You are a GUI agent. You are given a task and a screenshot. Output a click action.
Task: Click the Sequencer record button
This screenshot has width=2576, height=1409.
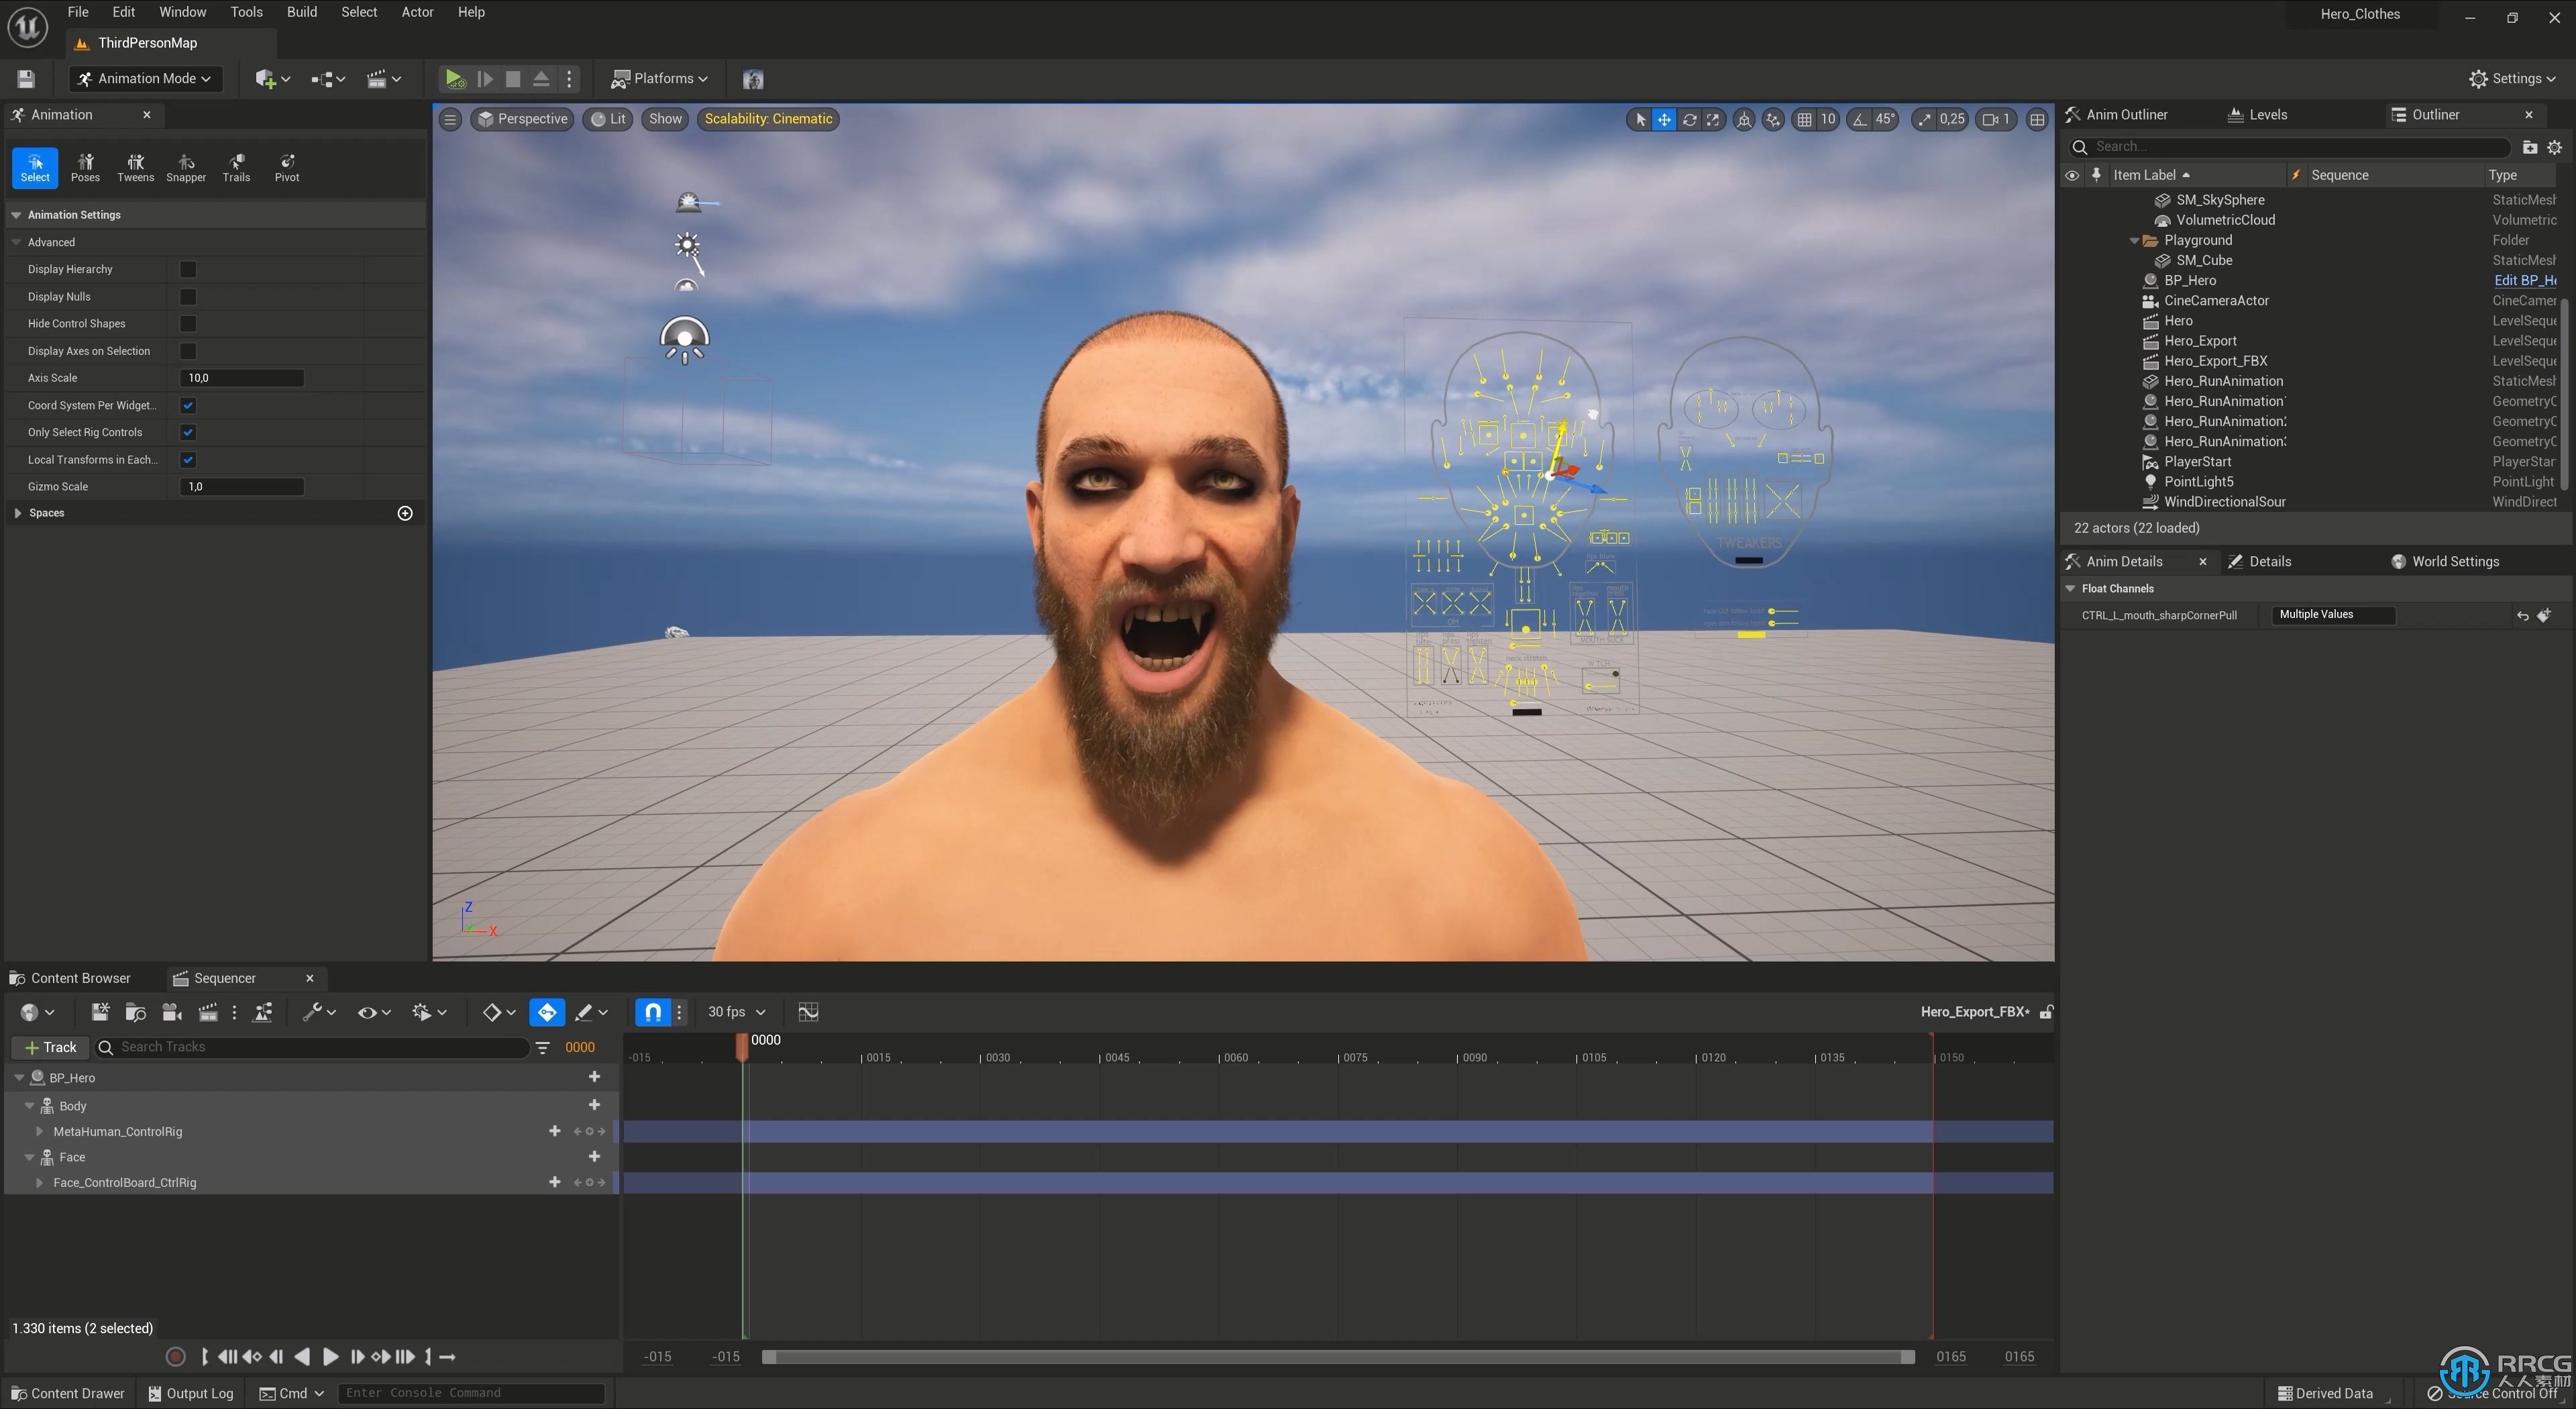point(175,1356)
